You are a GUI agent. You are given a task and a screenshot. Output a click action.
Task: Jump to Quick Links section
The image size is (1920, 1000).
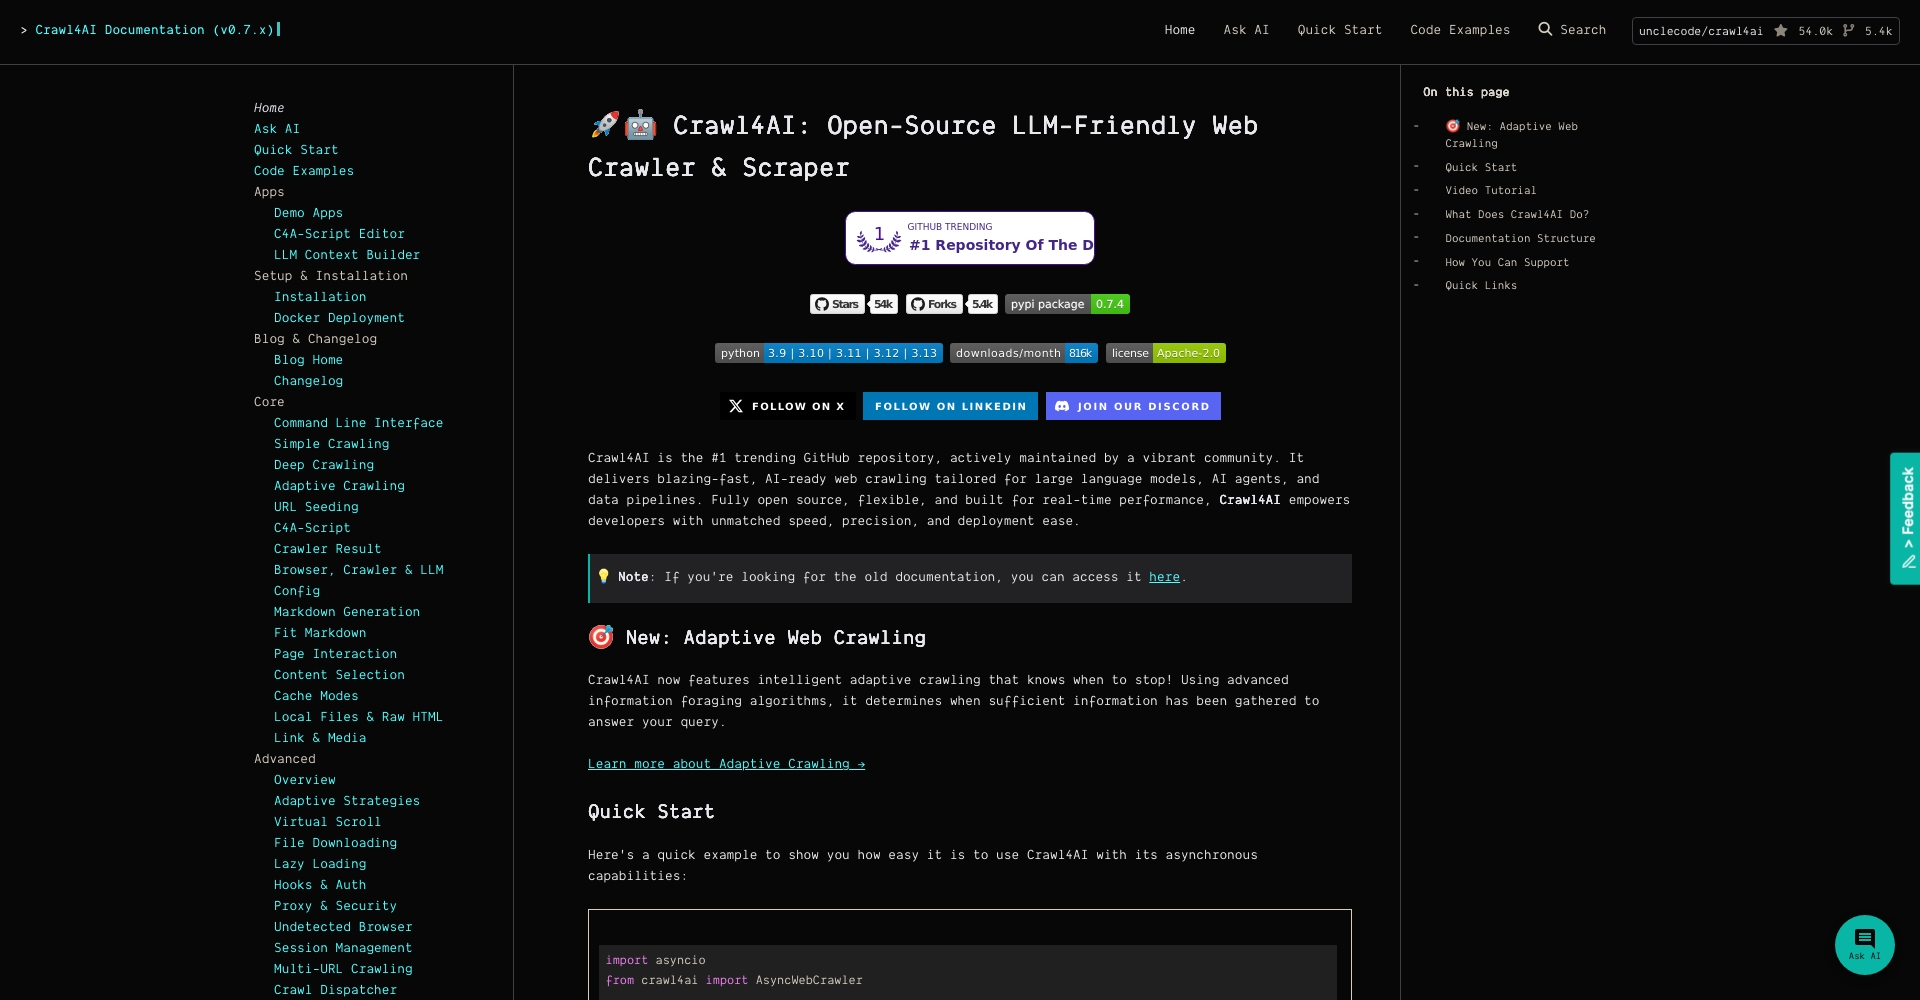(1481, 285)
